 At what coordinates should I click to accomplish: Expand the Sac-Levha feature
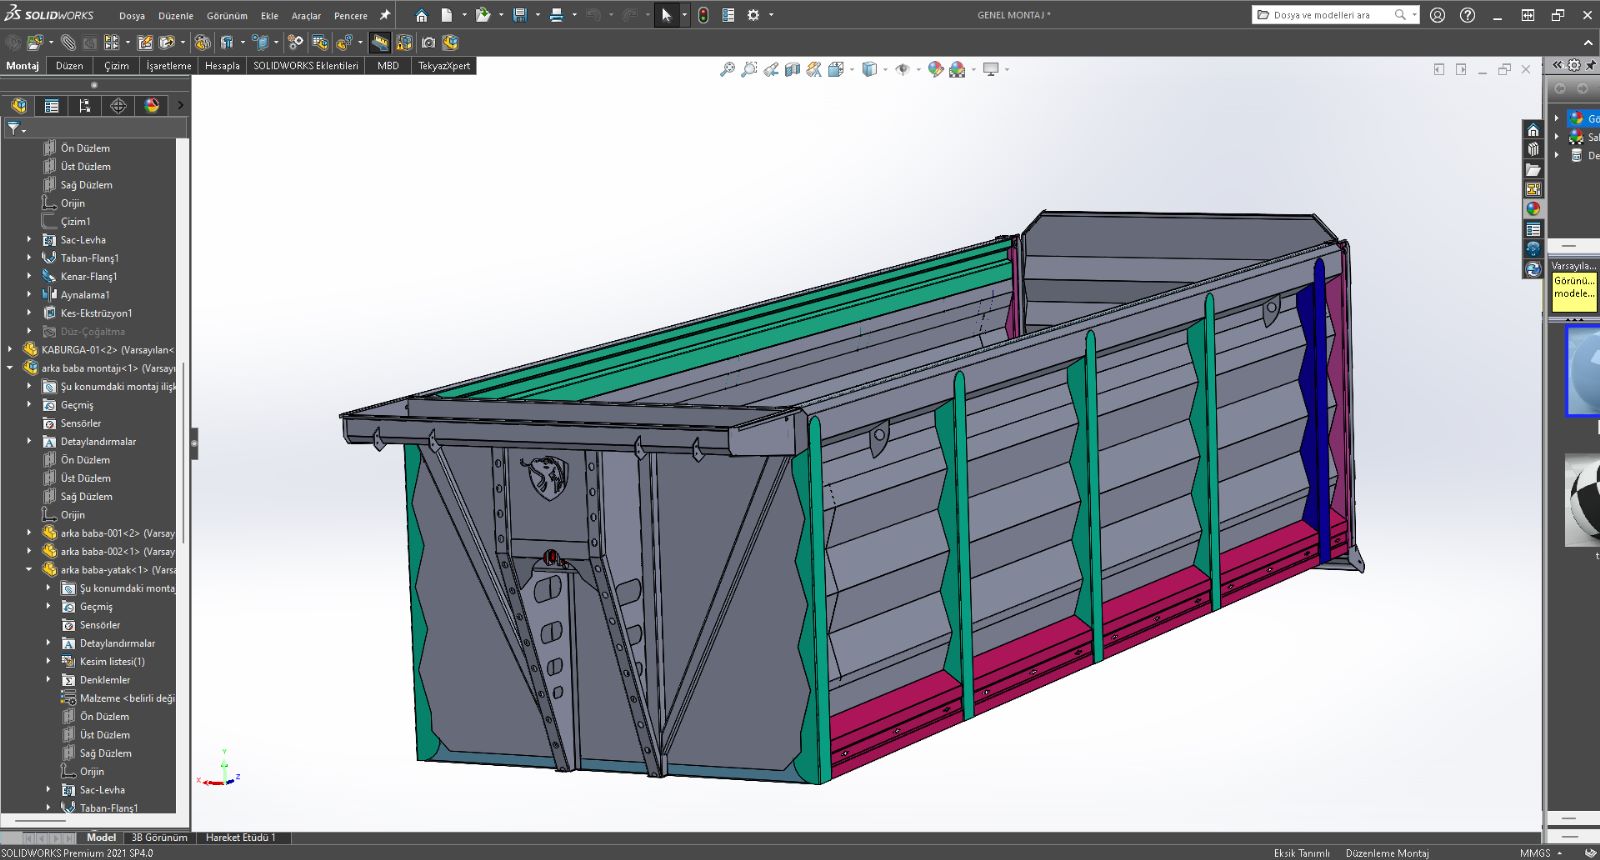point(29,240)
